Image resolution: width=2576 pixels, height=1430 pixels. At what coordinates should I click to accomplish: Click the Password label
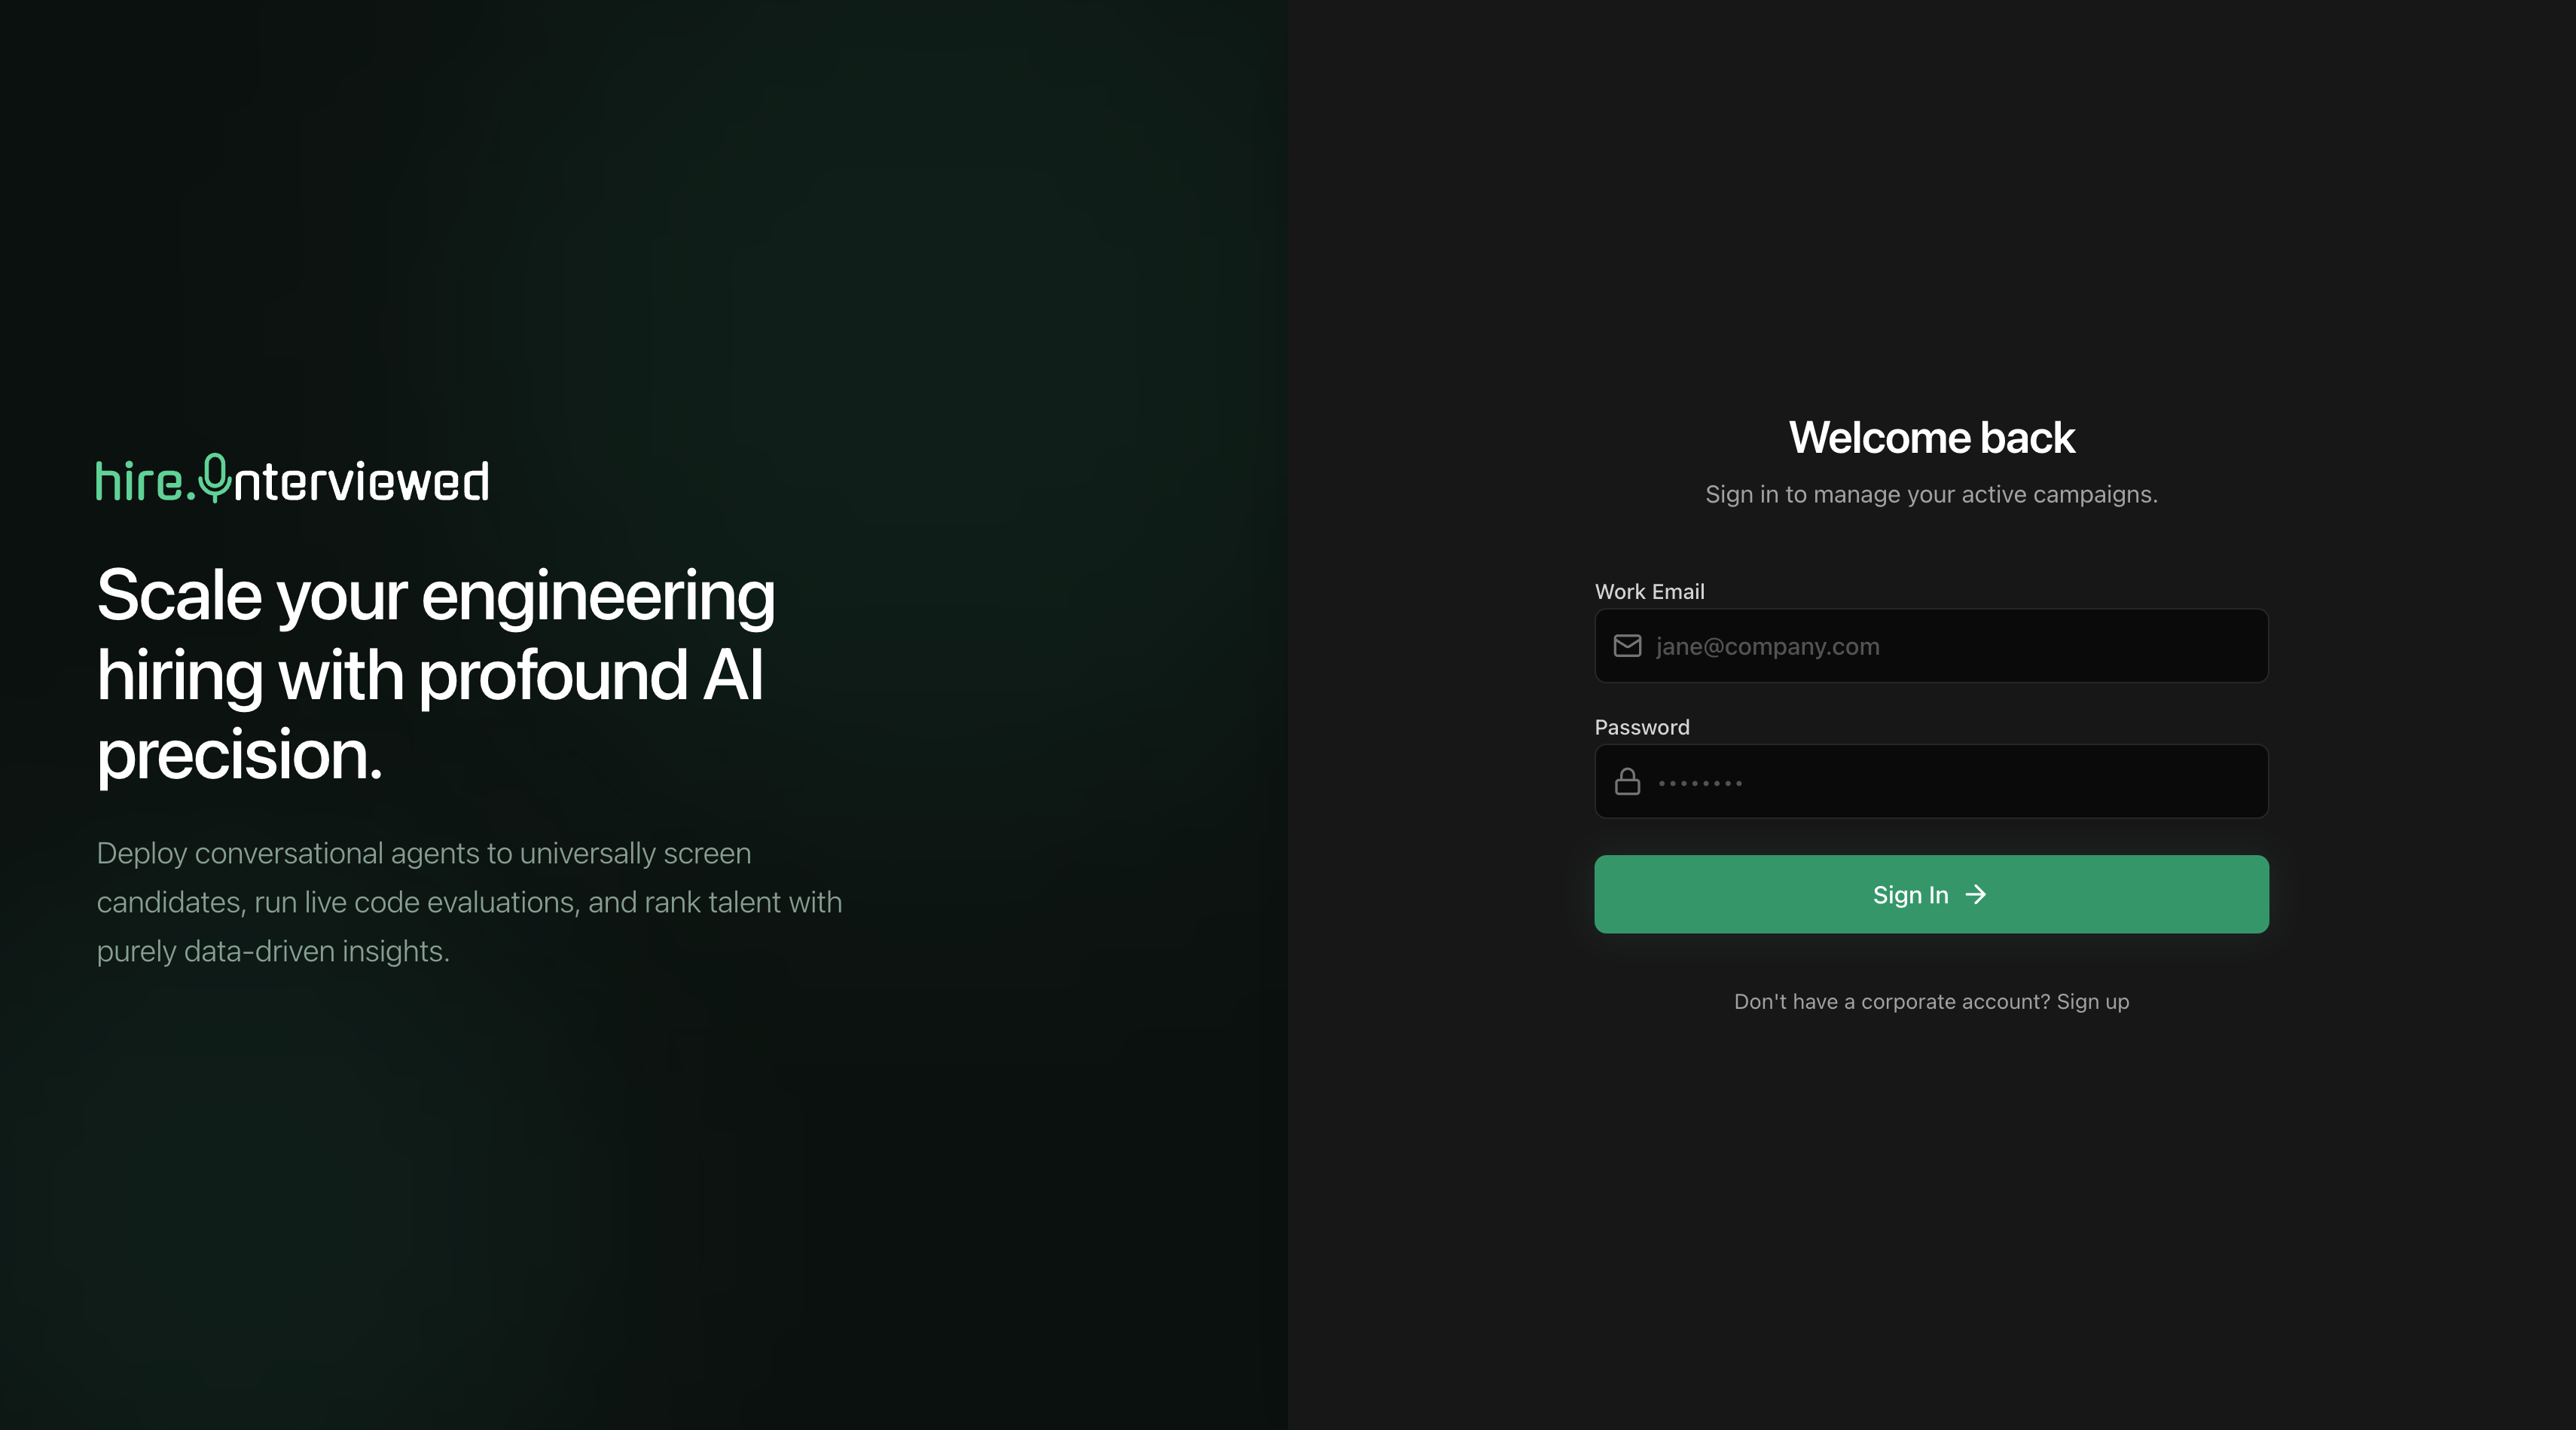pos(1641,727)
